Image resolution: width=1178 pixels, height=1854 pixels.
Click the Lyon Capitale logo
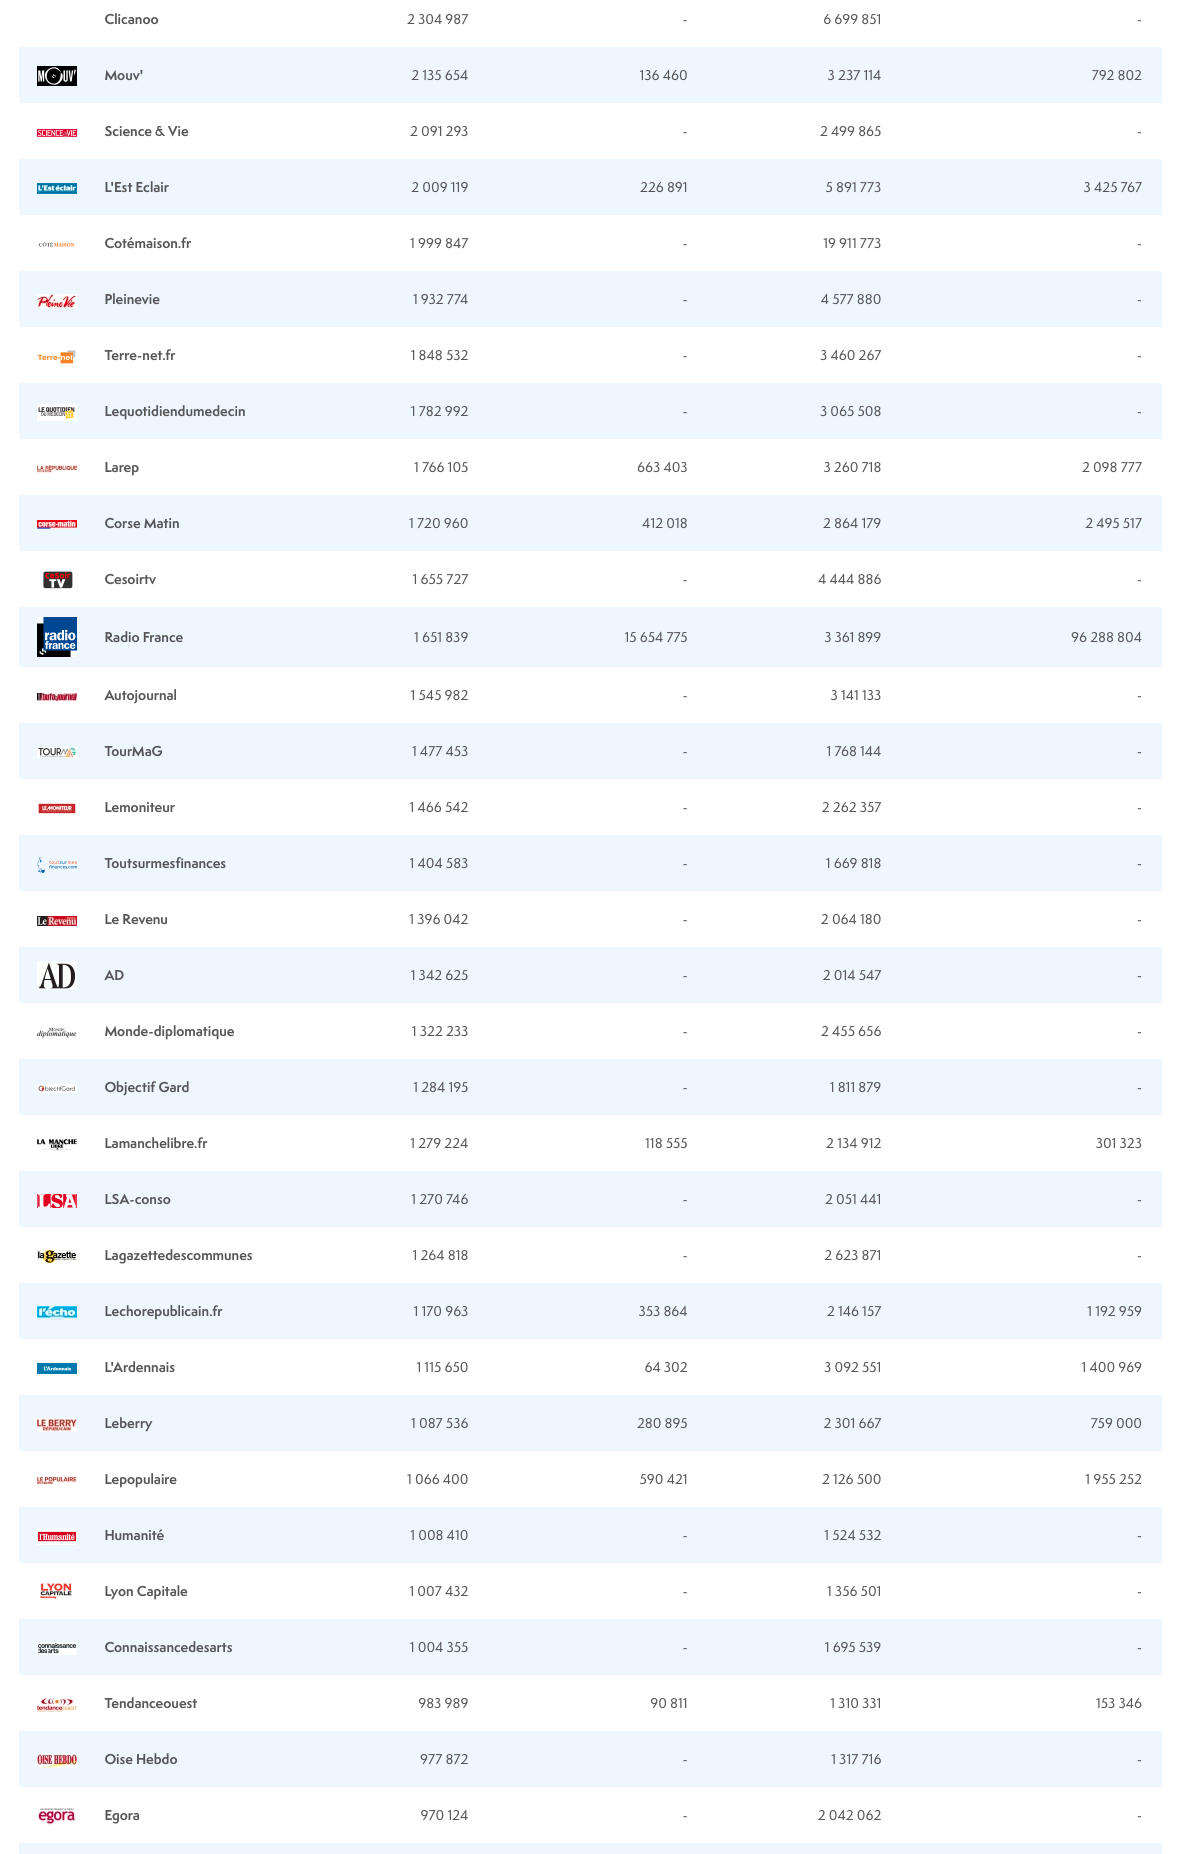57,1591
